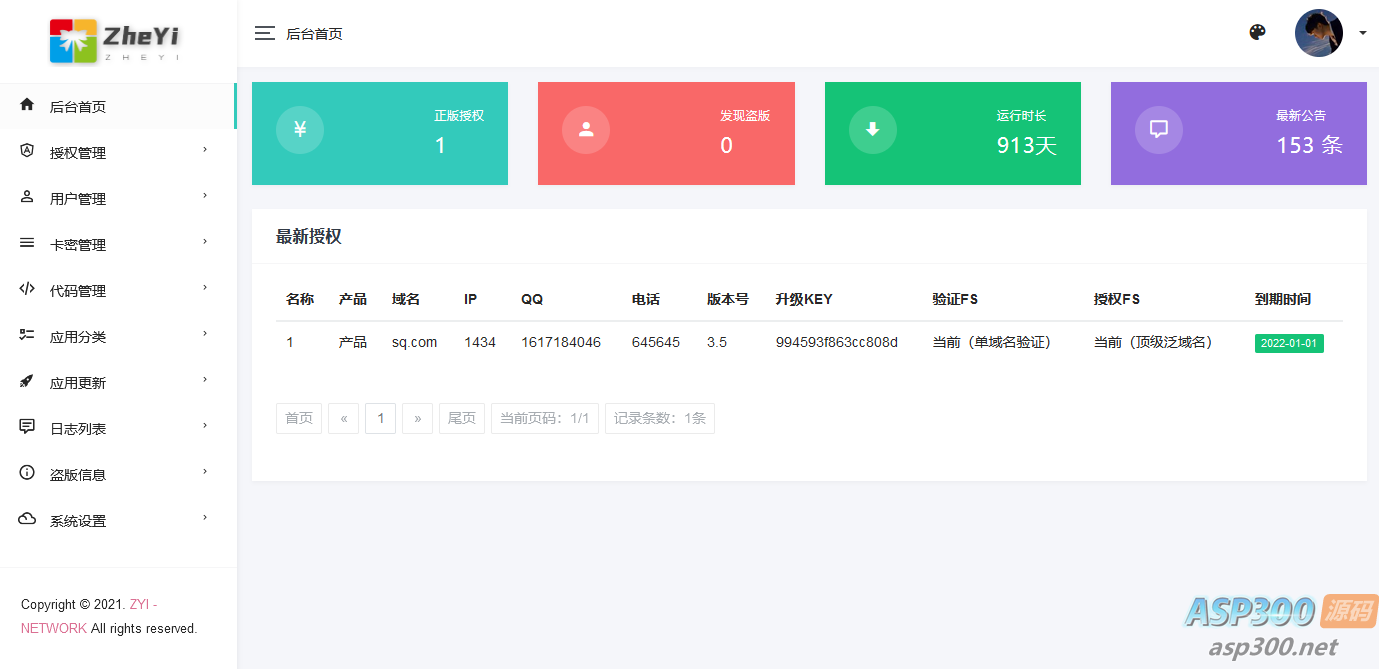
Task: Click the ZheYi logo
Action: (115, 41)
